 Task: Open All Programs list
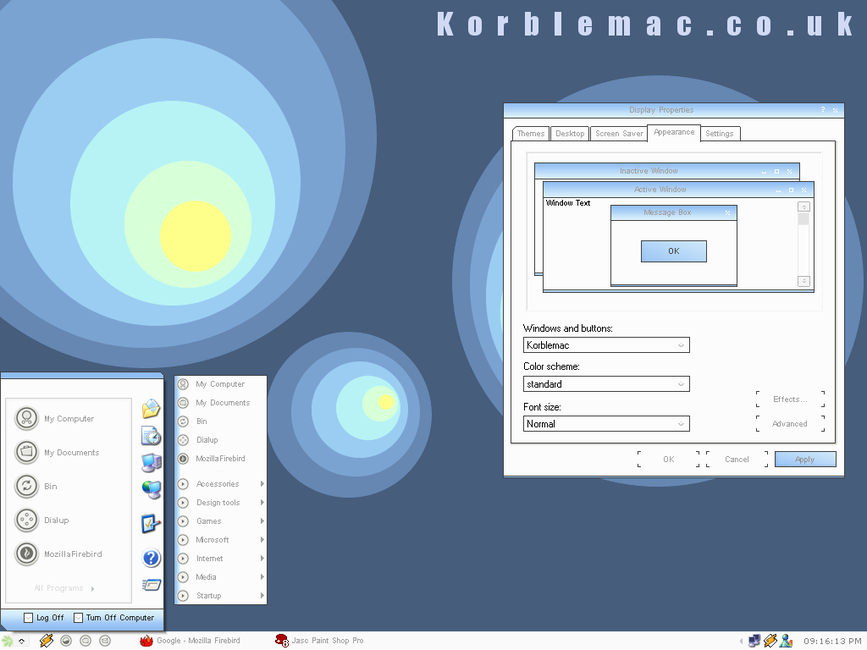coord(64,588)
